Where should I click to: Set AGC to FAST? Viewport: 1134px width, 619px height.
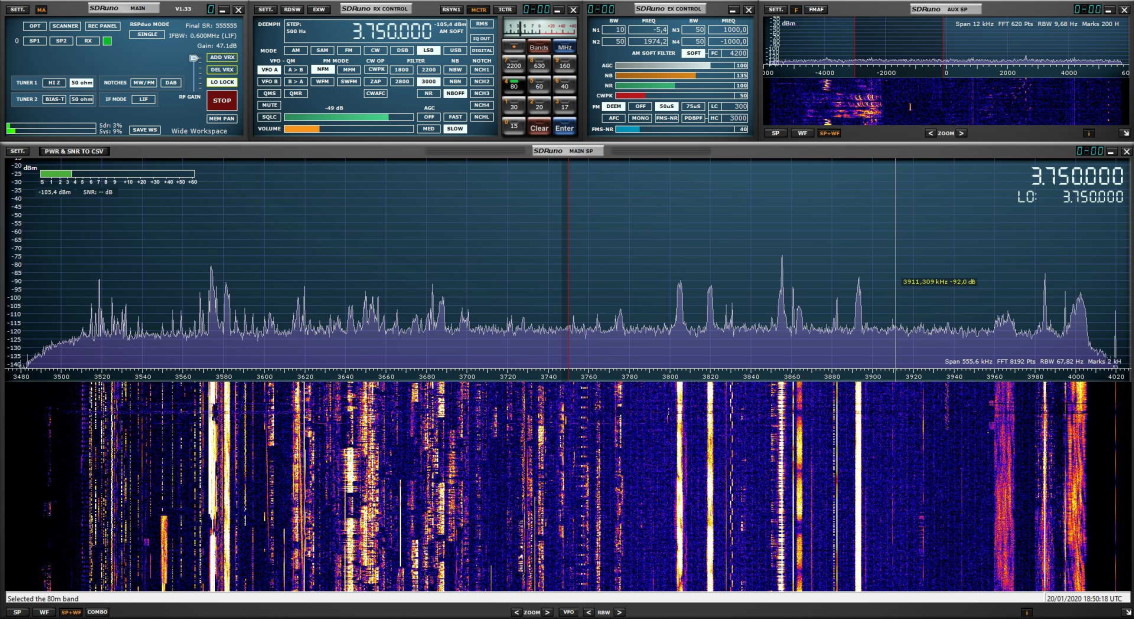coord(455,116)
